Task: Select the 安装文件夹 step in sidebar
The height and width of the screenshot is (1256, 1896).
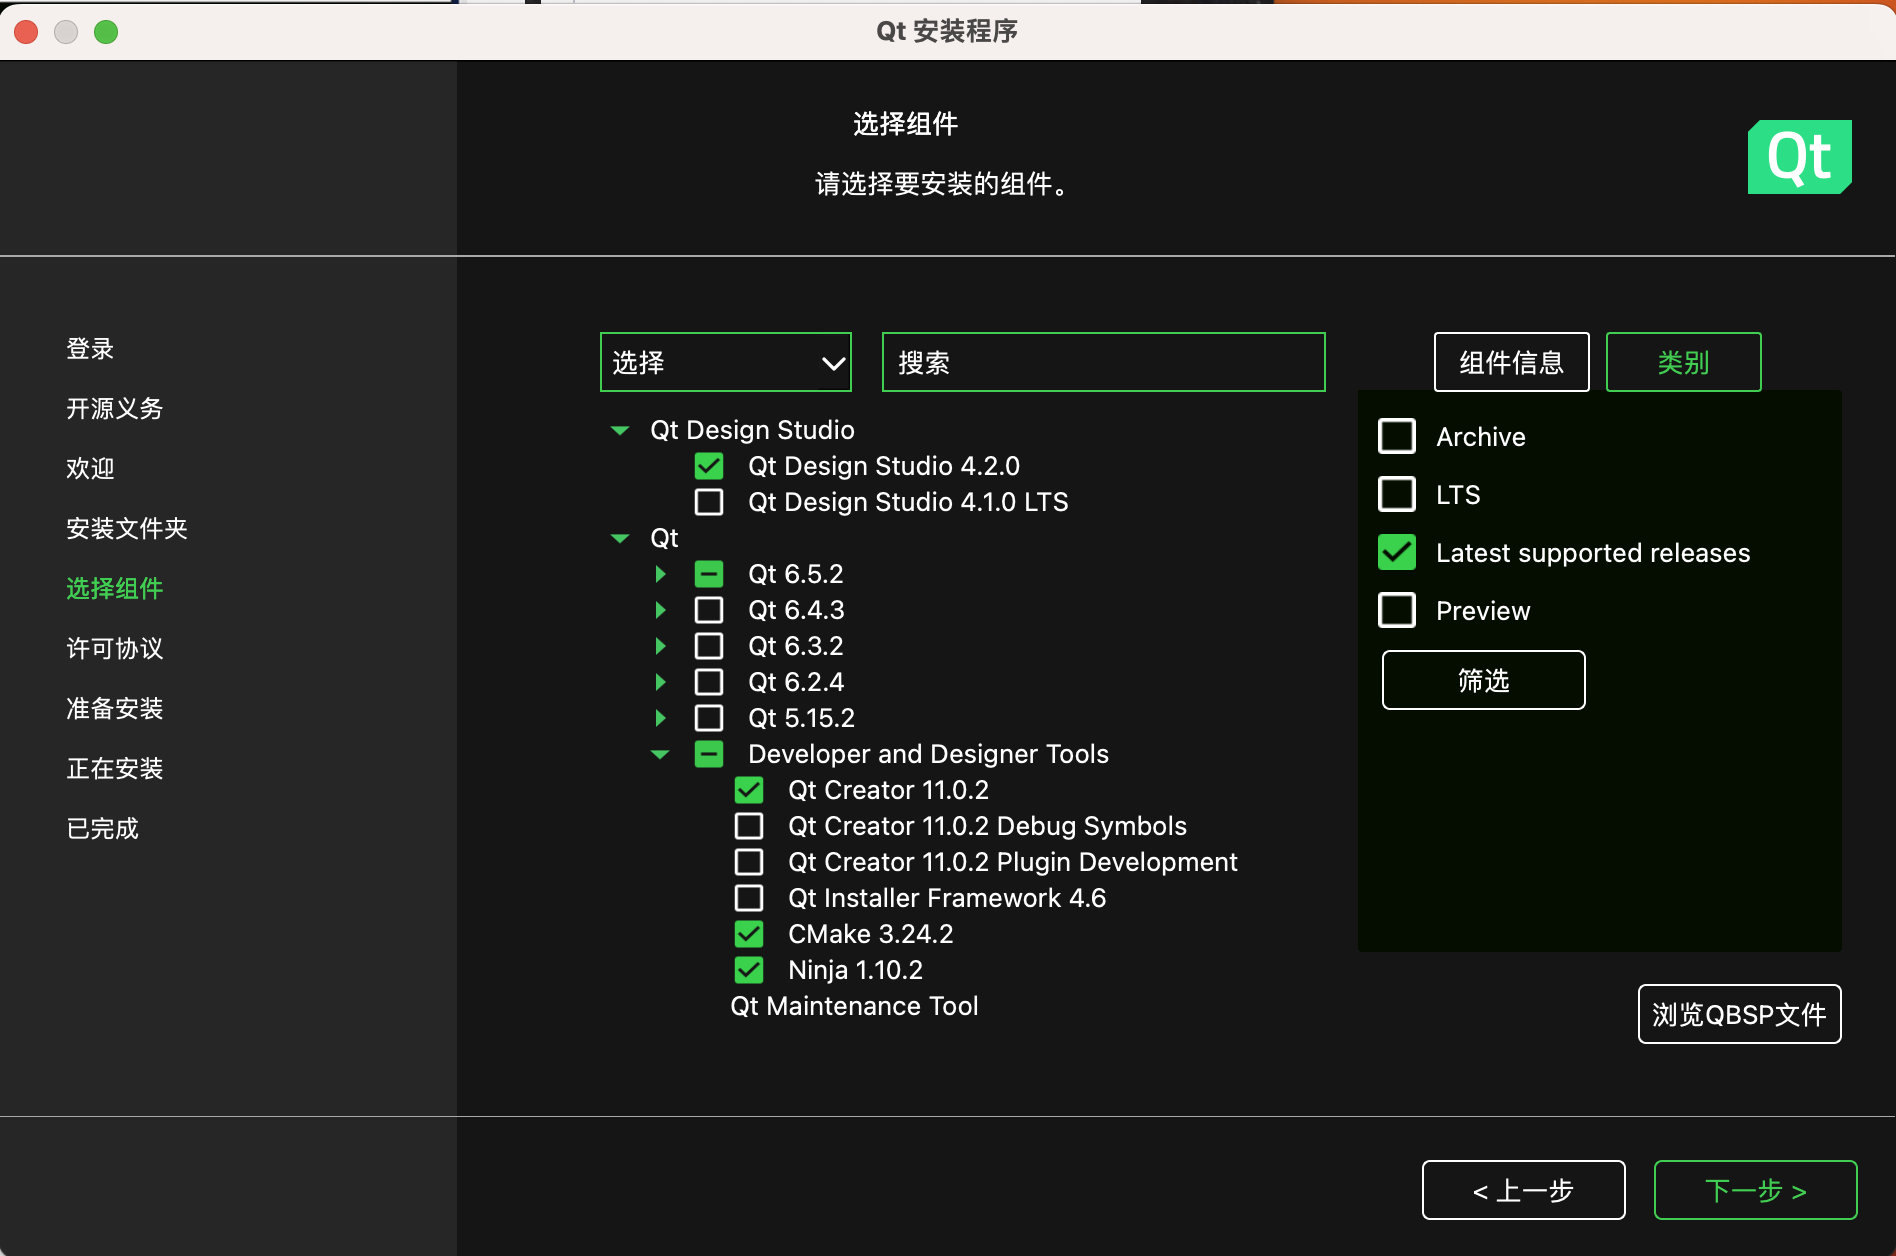Action: point(127,529)
